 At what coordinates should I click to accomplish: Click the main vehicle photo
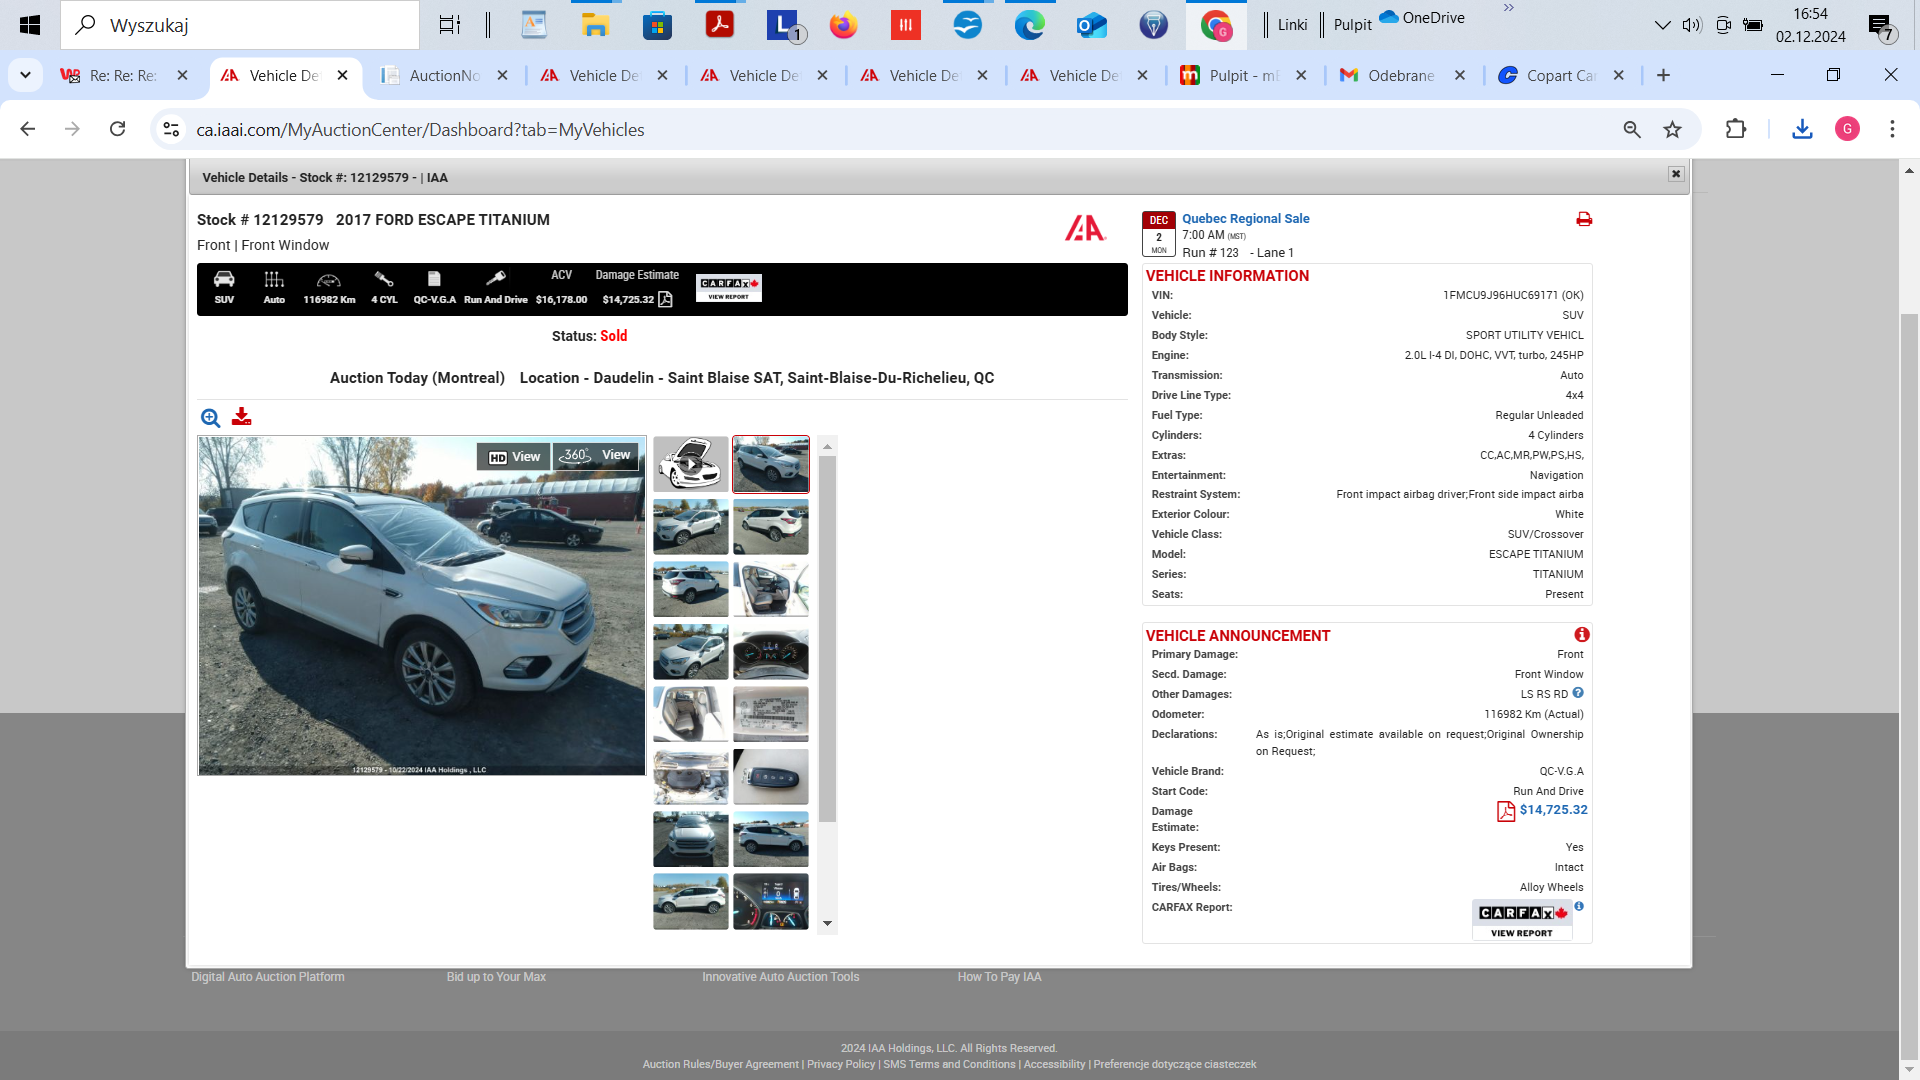[x=422, y=606]
